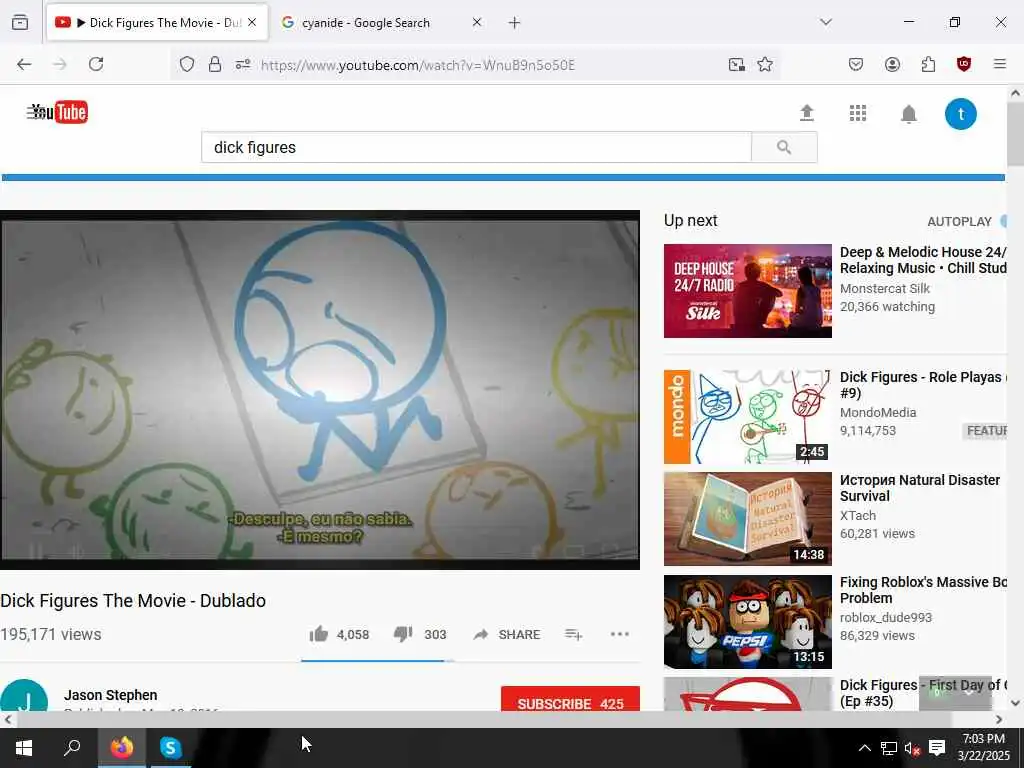Open Windows Action Center notifications
The width and height of the screenshot is (1024, 768).
pos(936,748)
